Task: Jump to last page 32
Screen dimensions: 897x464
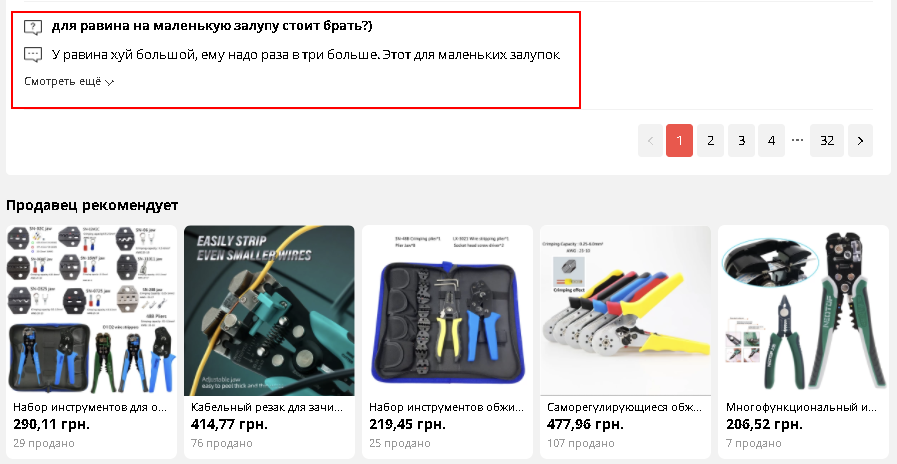Action: pyautogui.click(x=827, y=141)
